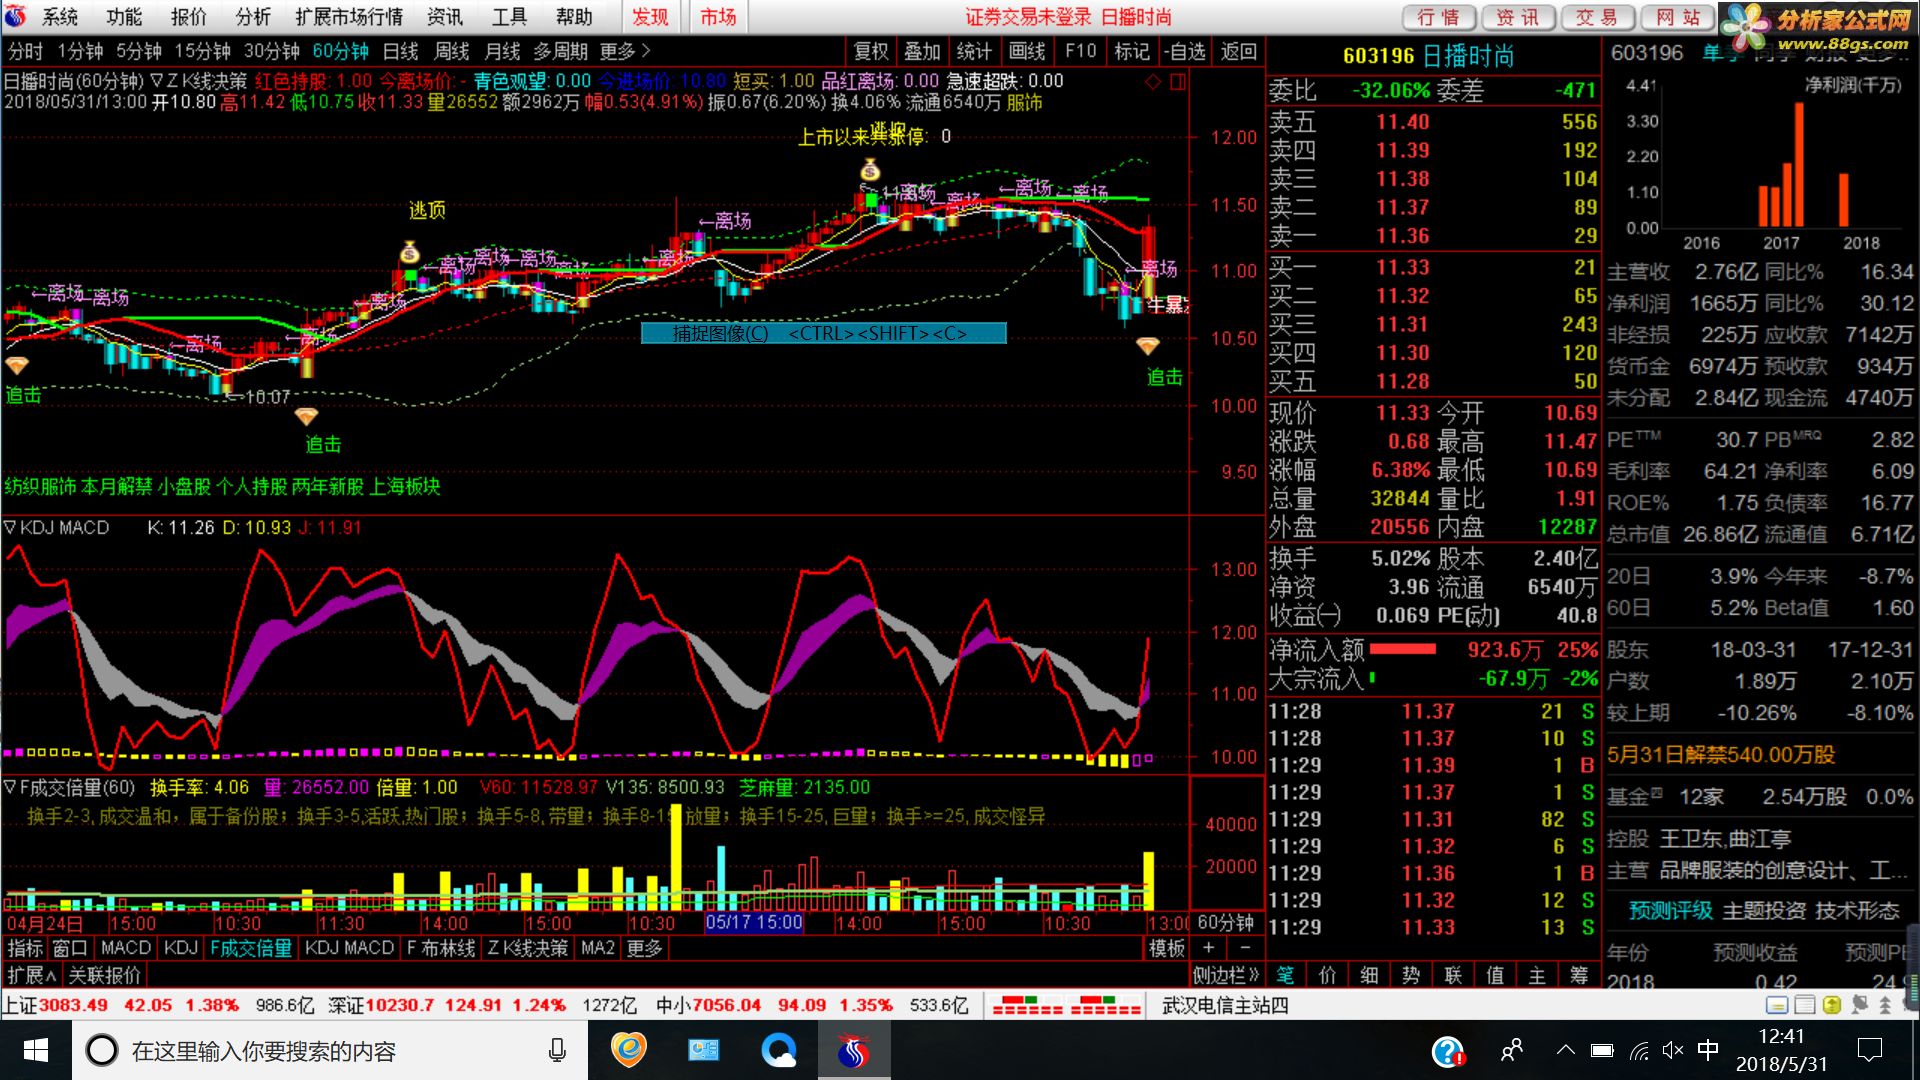The height and width of the screenshot is (1080, 1920).
Task: Click the 模板 template button
Action: [1167, 948]
